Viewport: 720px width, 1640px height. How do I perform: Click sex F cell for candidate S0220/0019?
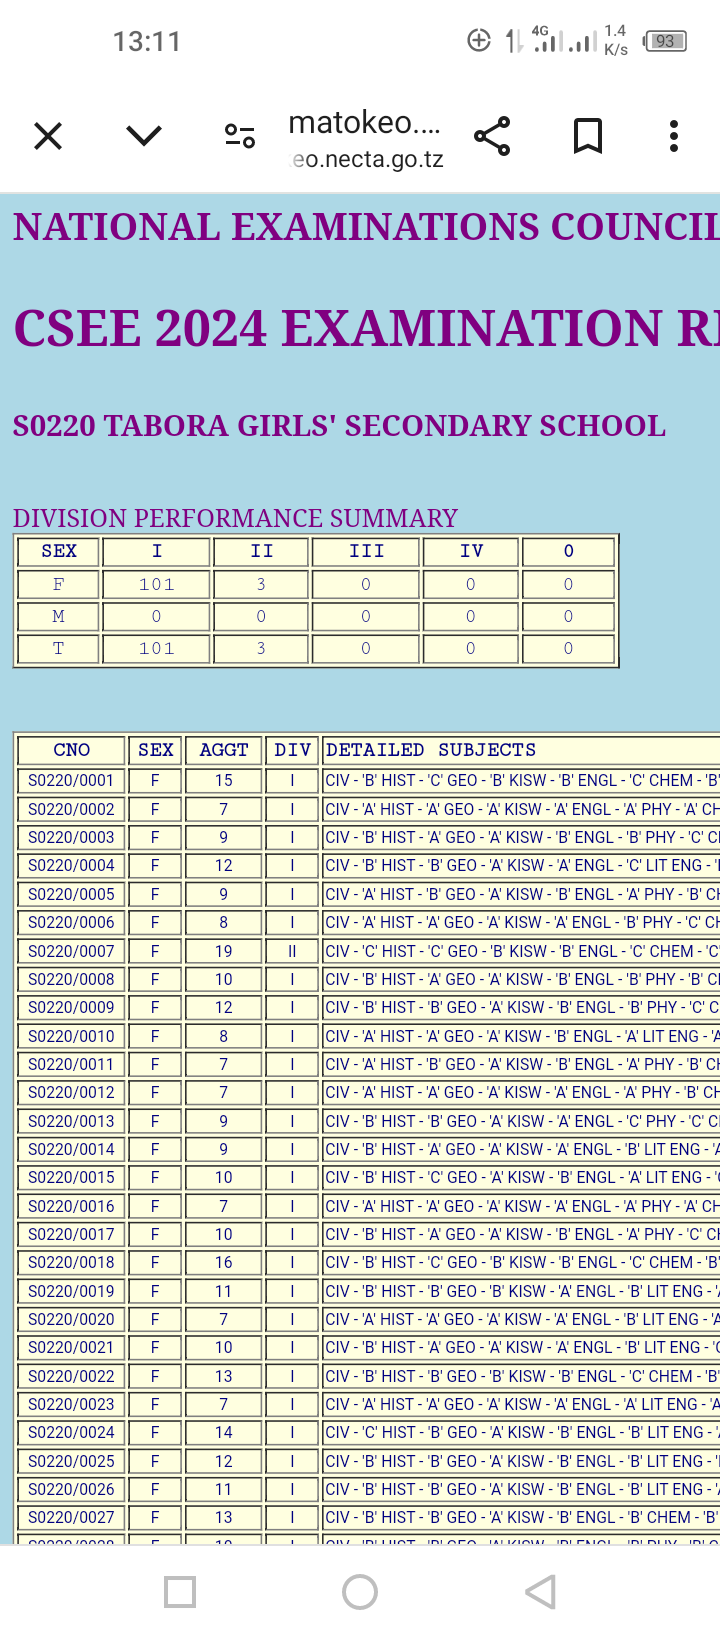click(155, 1291)
